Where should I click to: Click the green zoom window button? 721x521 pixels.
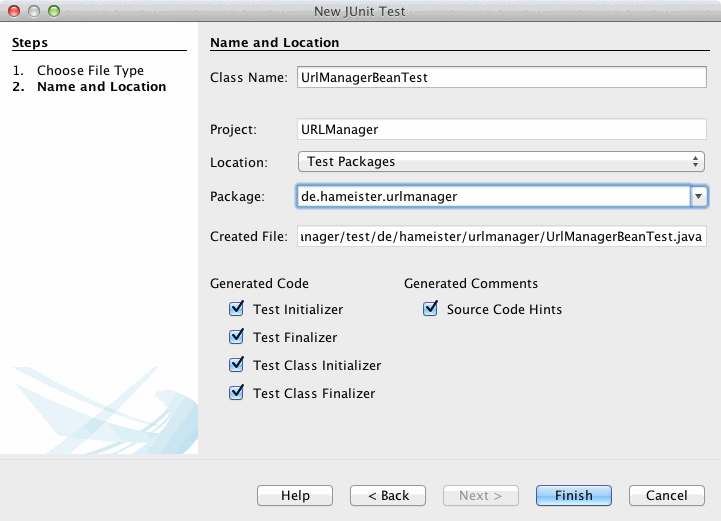pos(54,11)
